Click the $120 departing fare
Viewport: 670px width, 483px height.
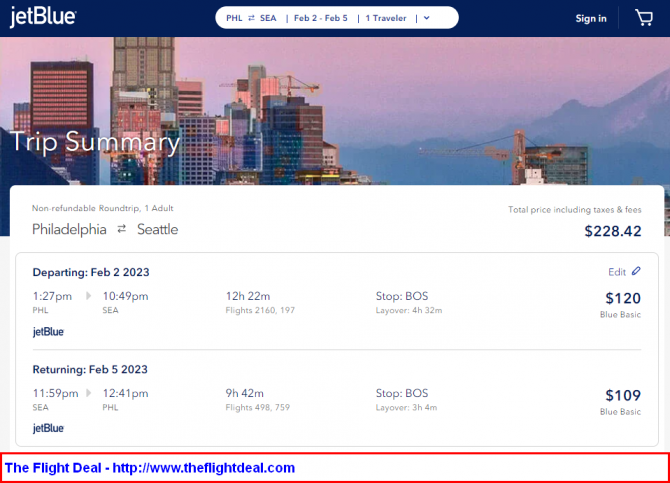click(623, 298)
